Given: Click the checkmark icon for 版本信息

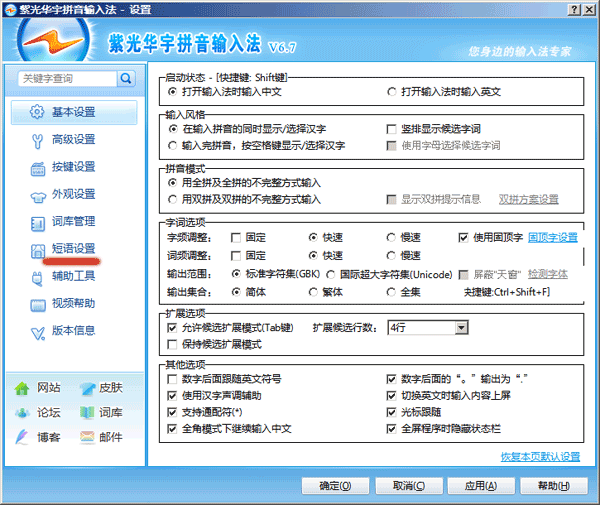Looking at the screenshot, I should [x=38, y=333].
